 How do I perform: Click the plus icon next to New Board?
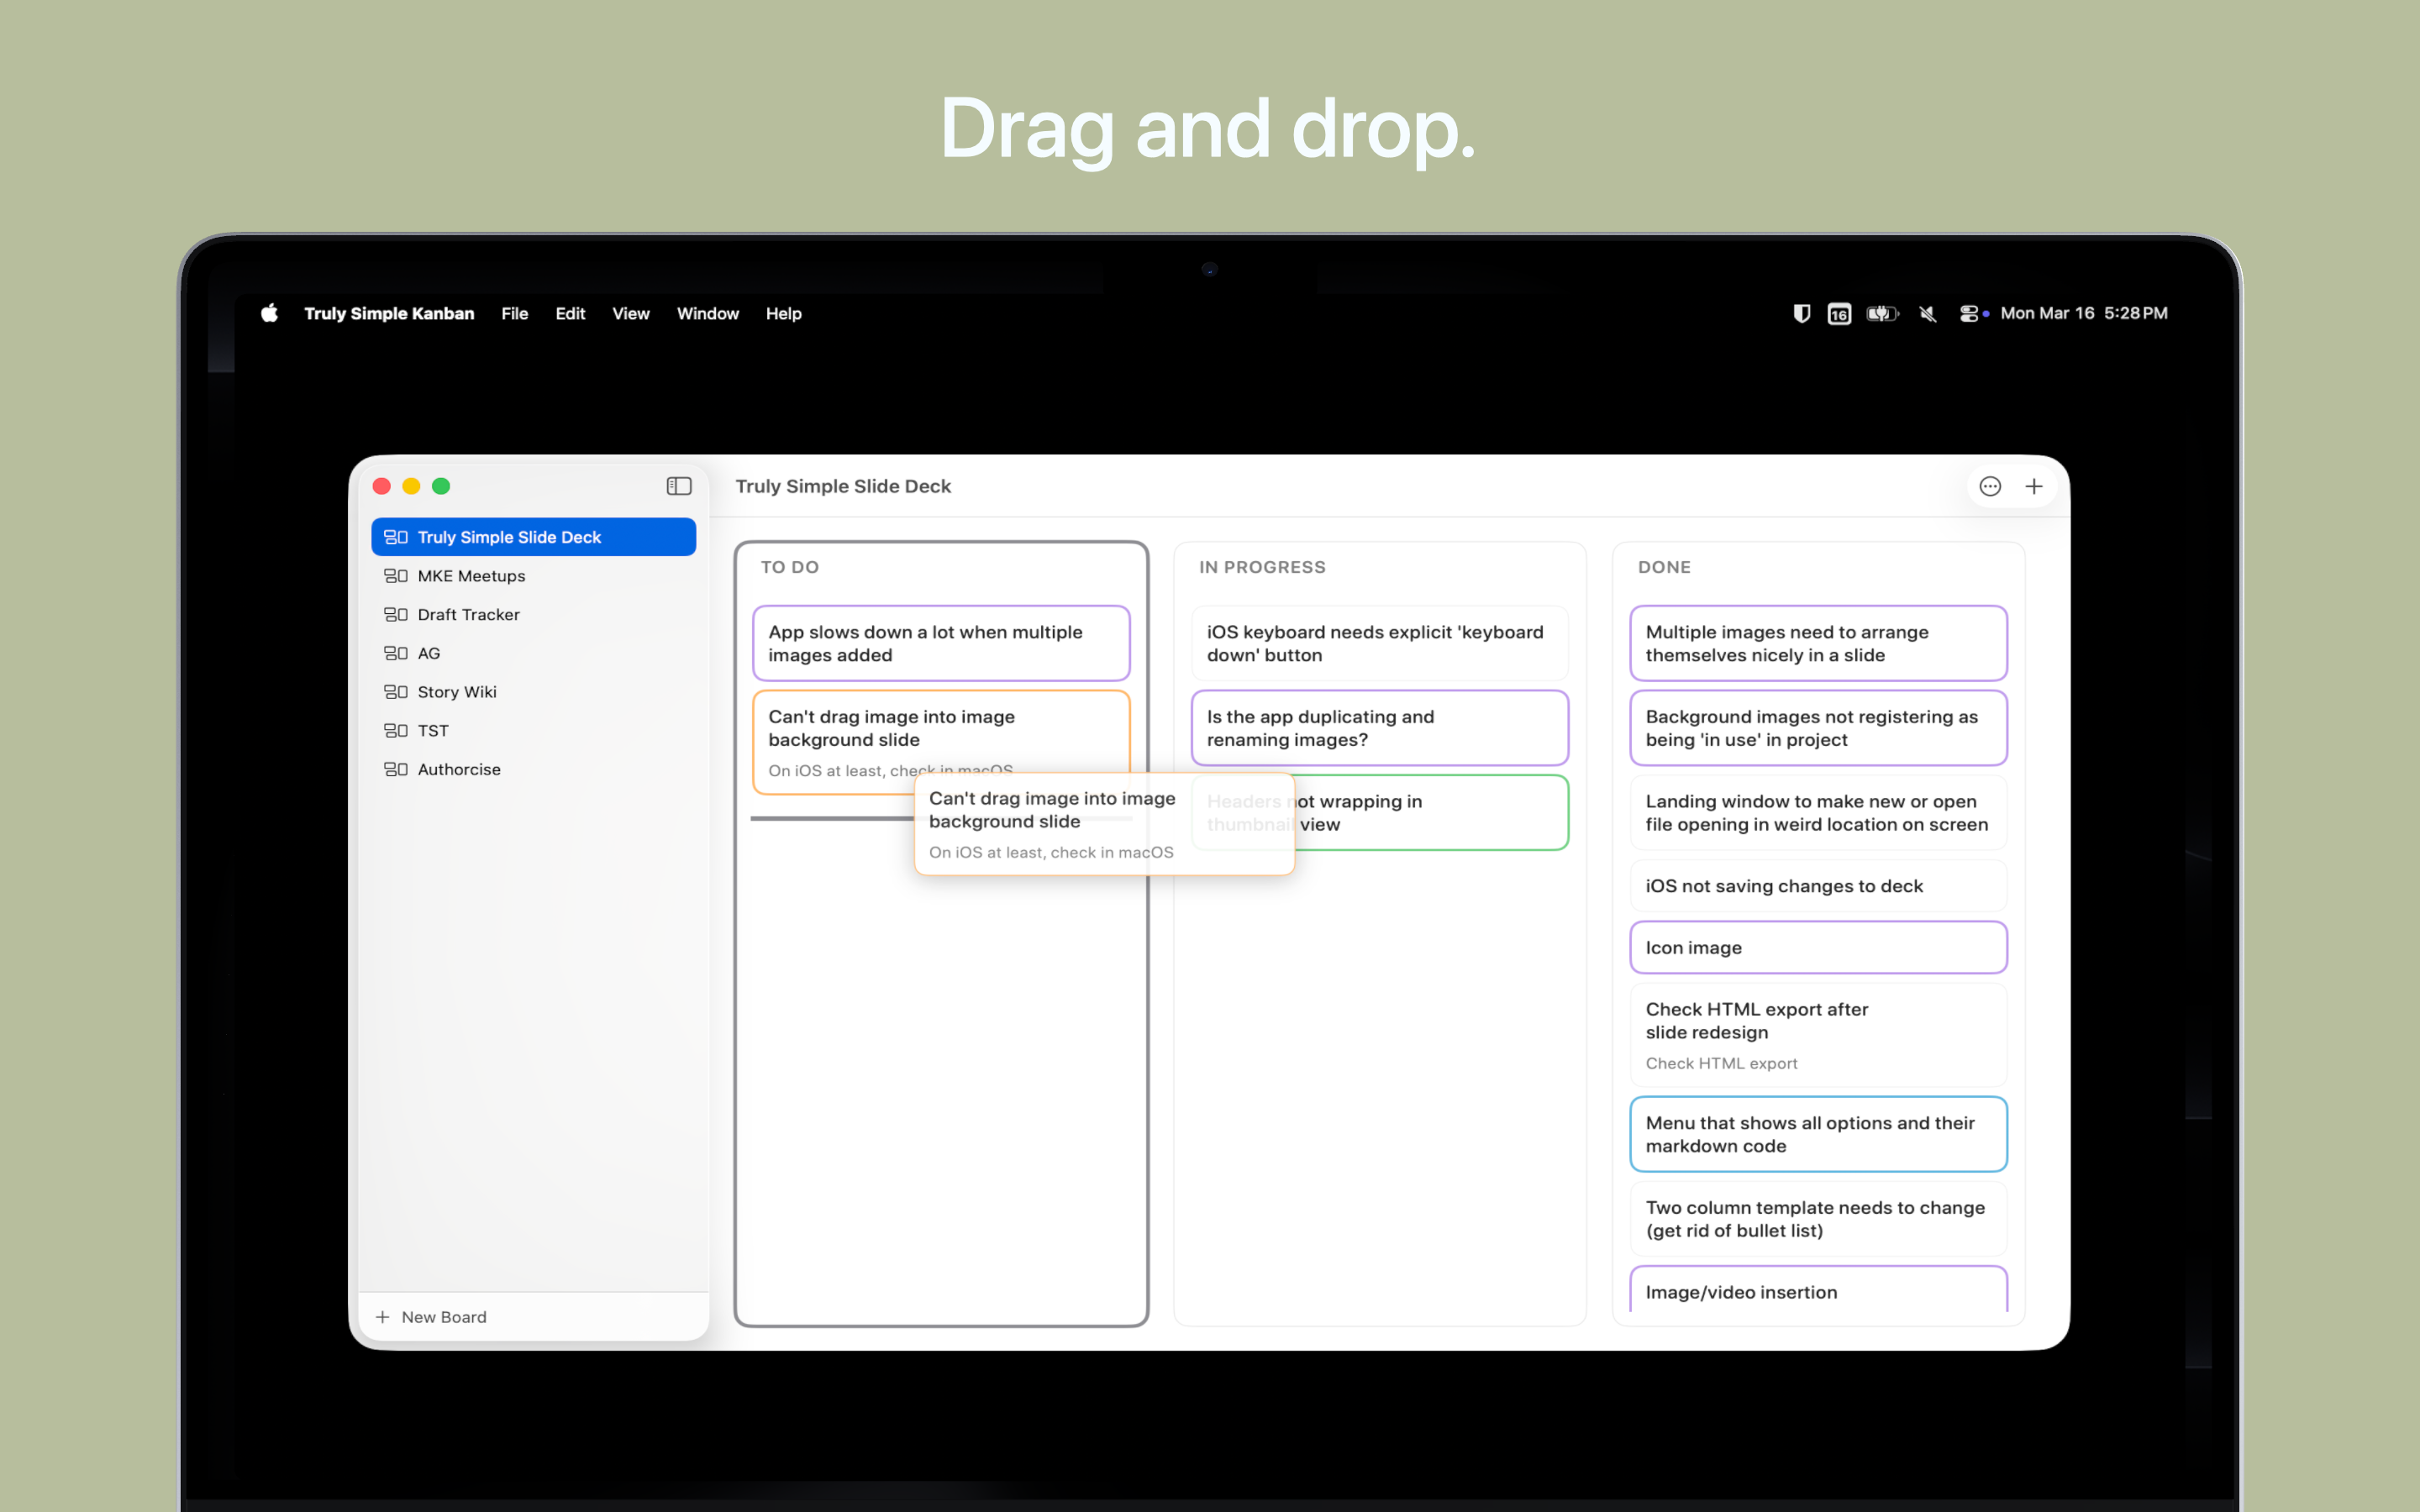(x=383, y=1316)
